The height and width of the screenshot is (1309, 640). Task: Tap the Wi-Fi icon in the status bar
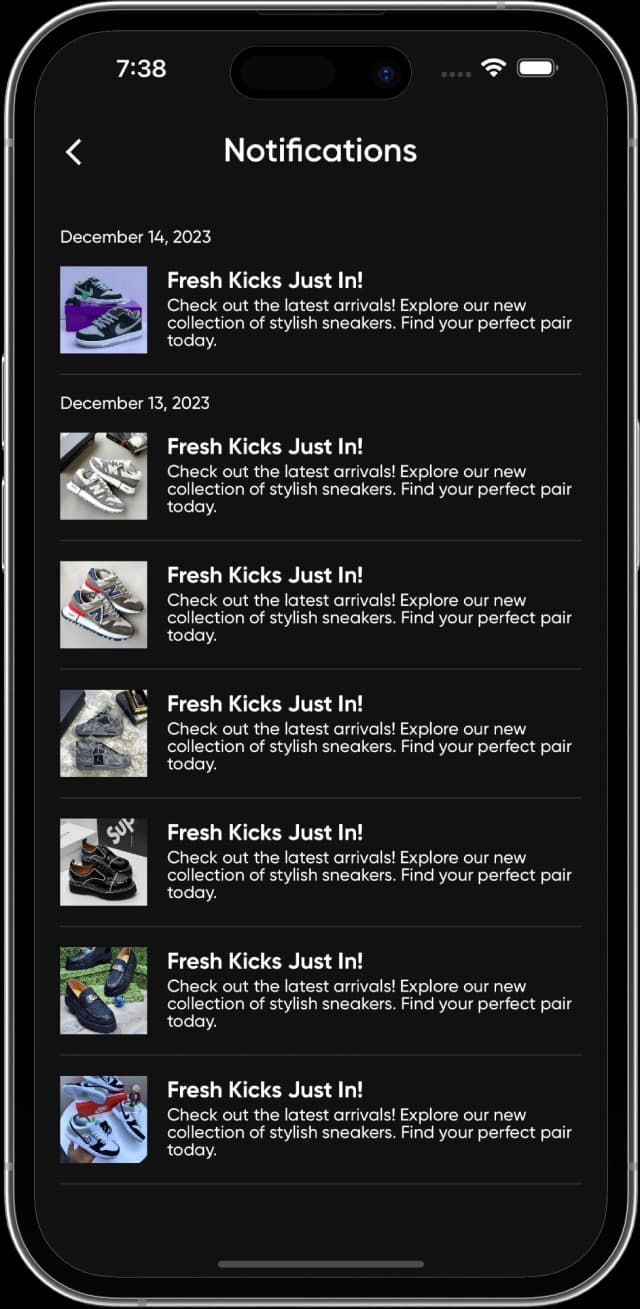coord(493,72)
